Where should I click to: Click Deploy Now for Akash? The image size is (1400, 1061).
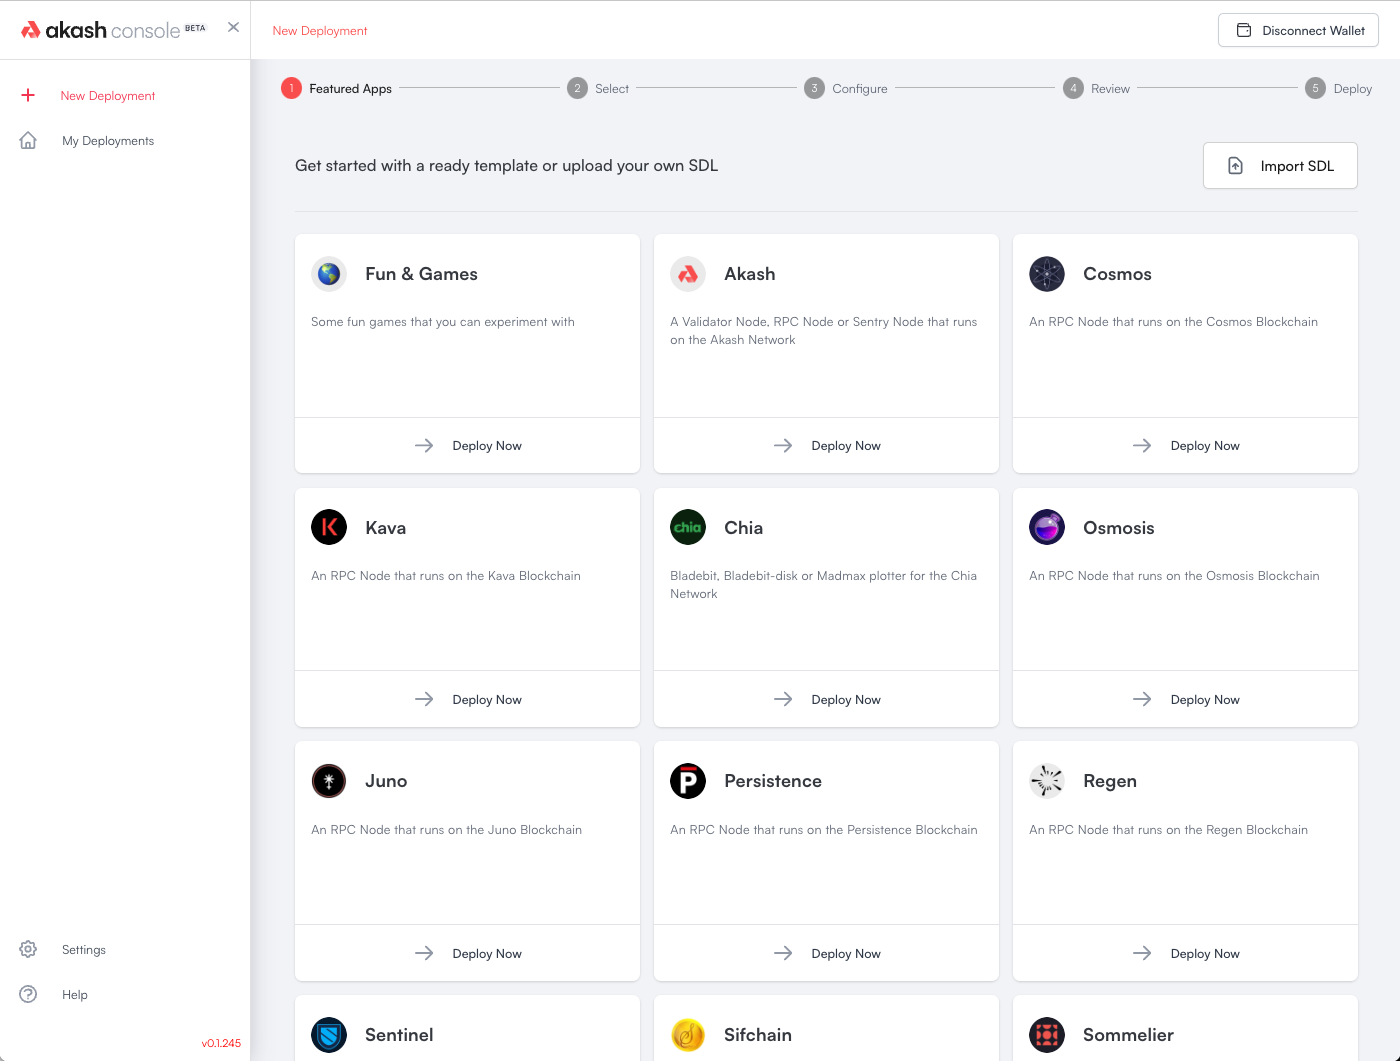(826, 445)
